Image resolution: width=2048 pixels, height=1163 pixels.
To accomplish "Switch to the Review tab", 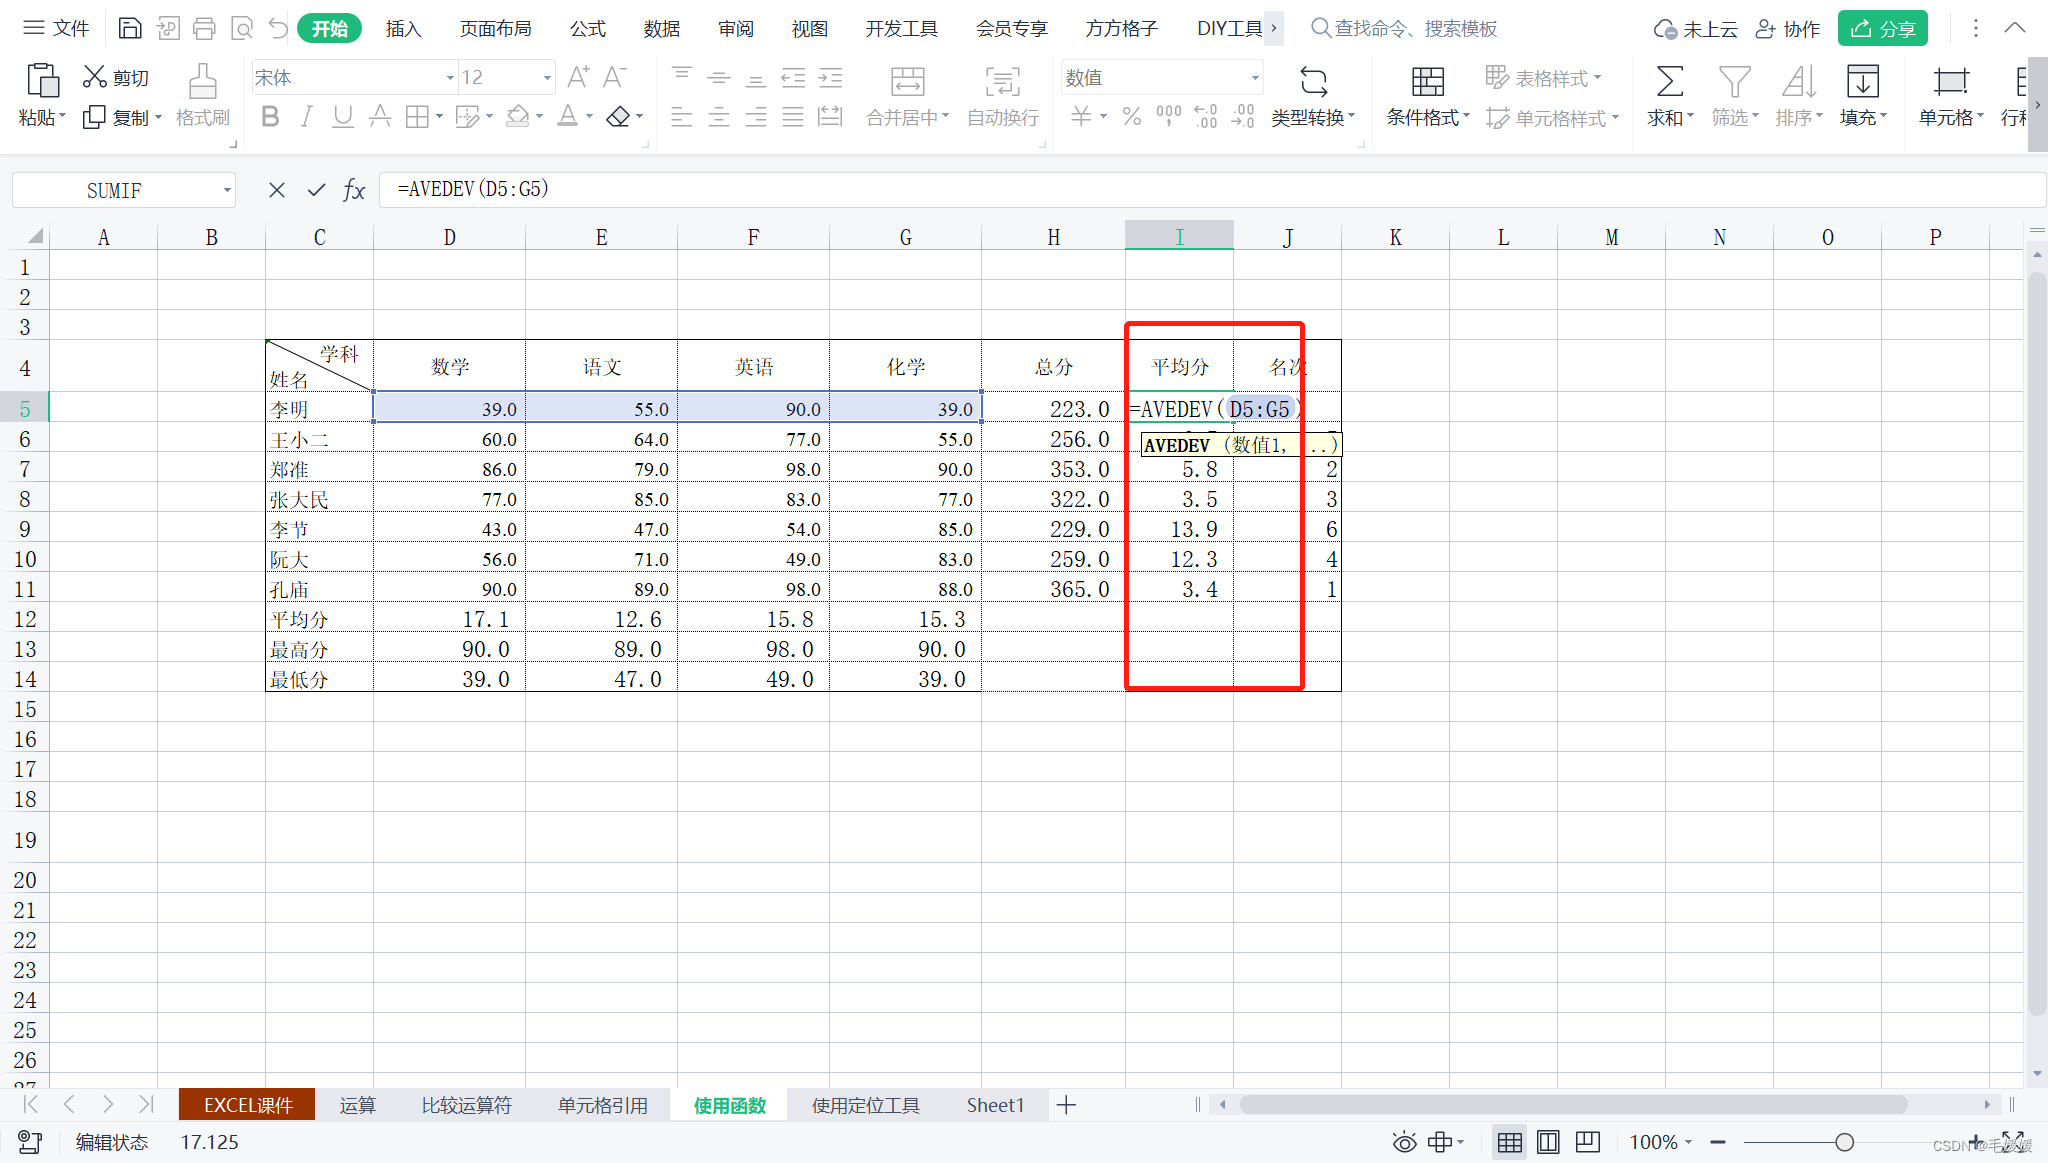I will tap(736, 29).
